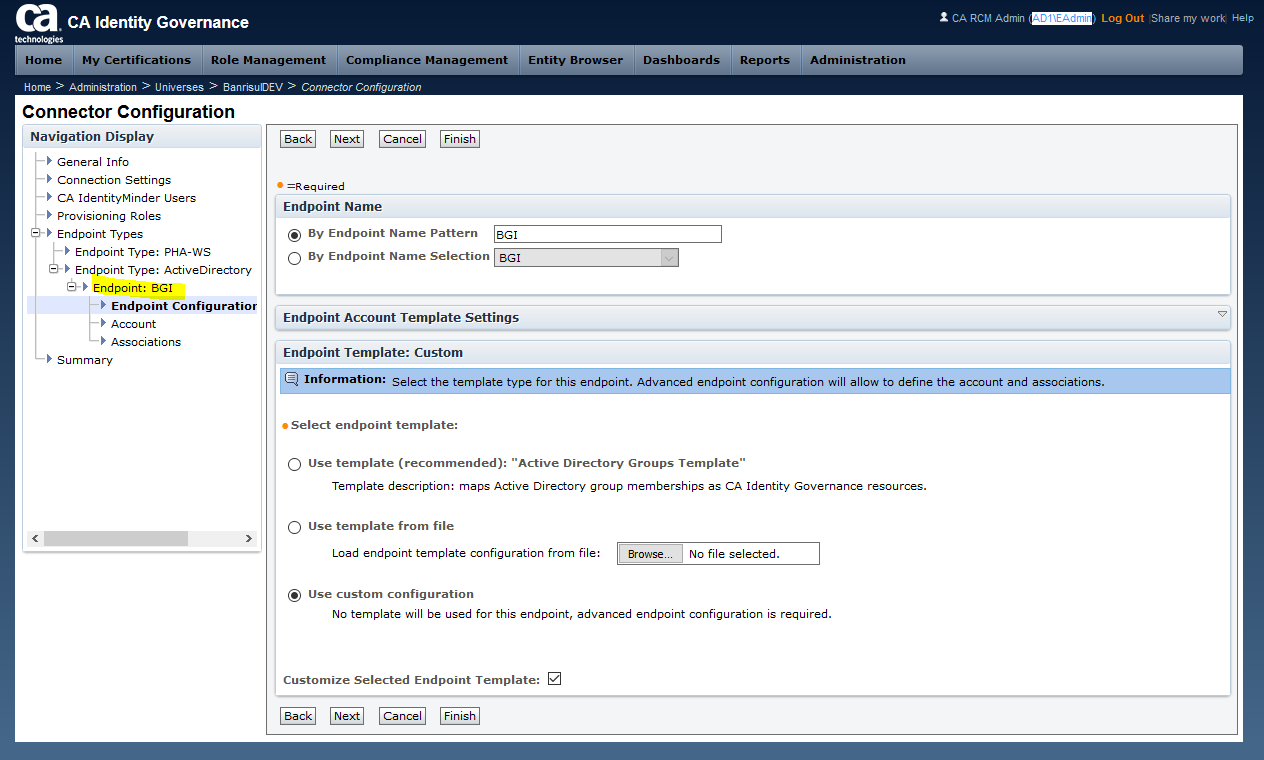Open the Home menu
This screenshot has width=1264, height=760.
(x=44, y=60)
